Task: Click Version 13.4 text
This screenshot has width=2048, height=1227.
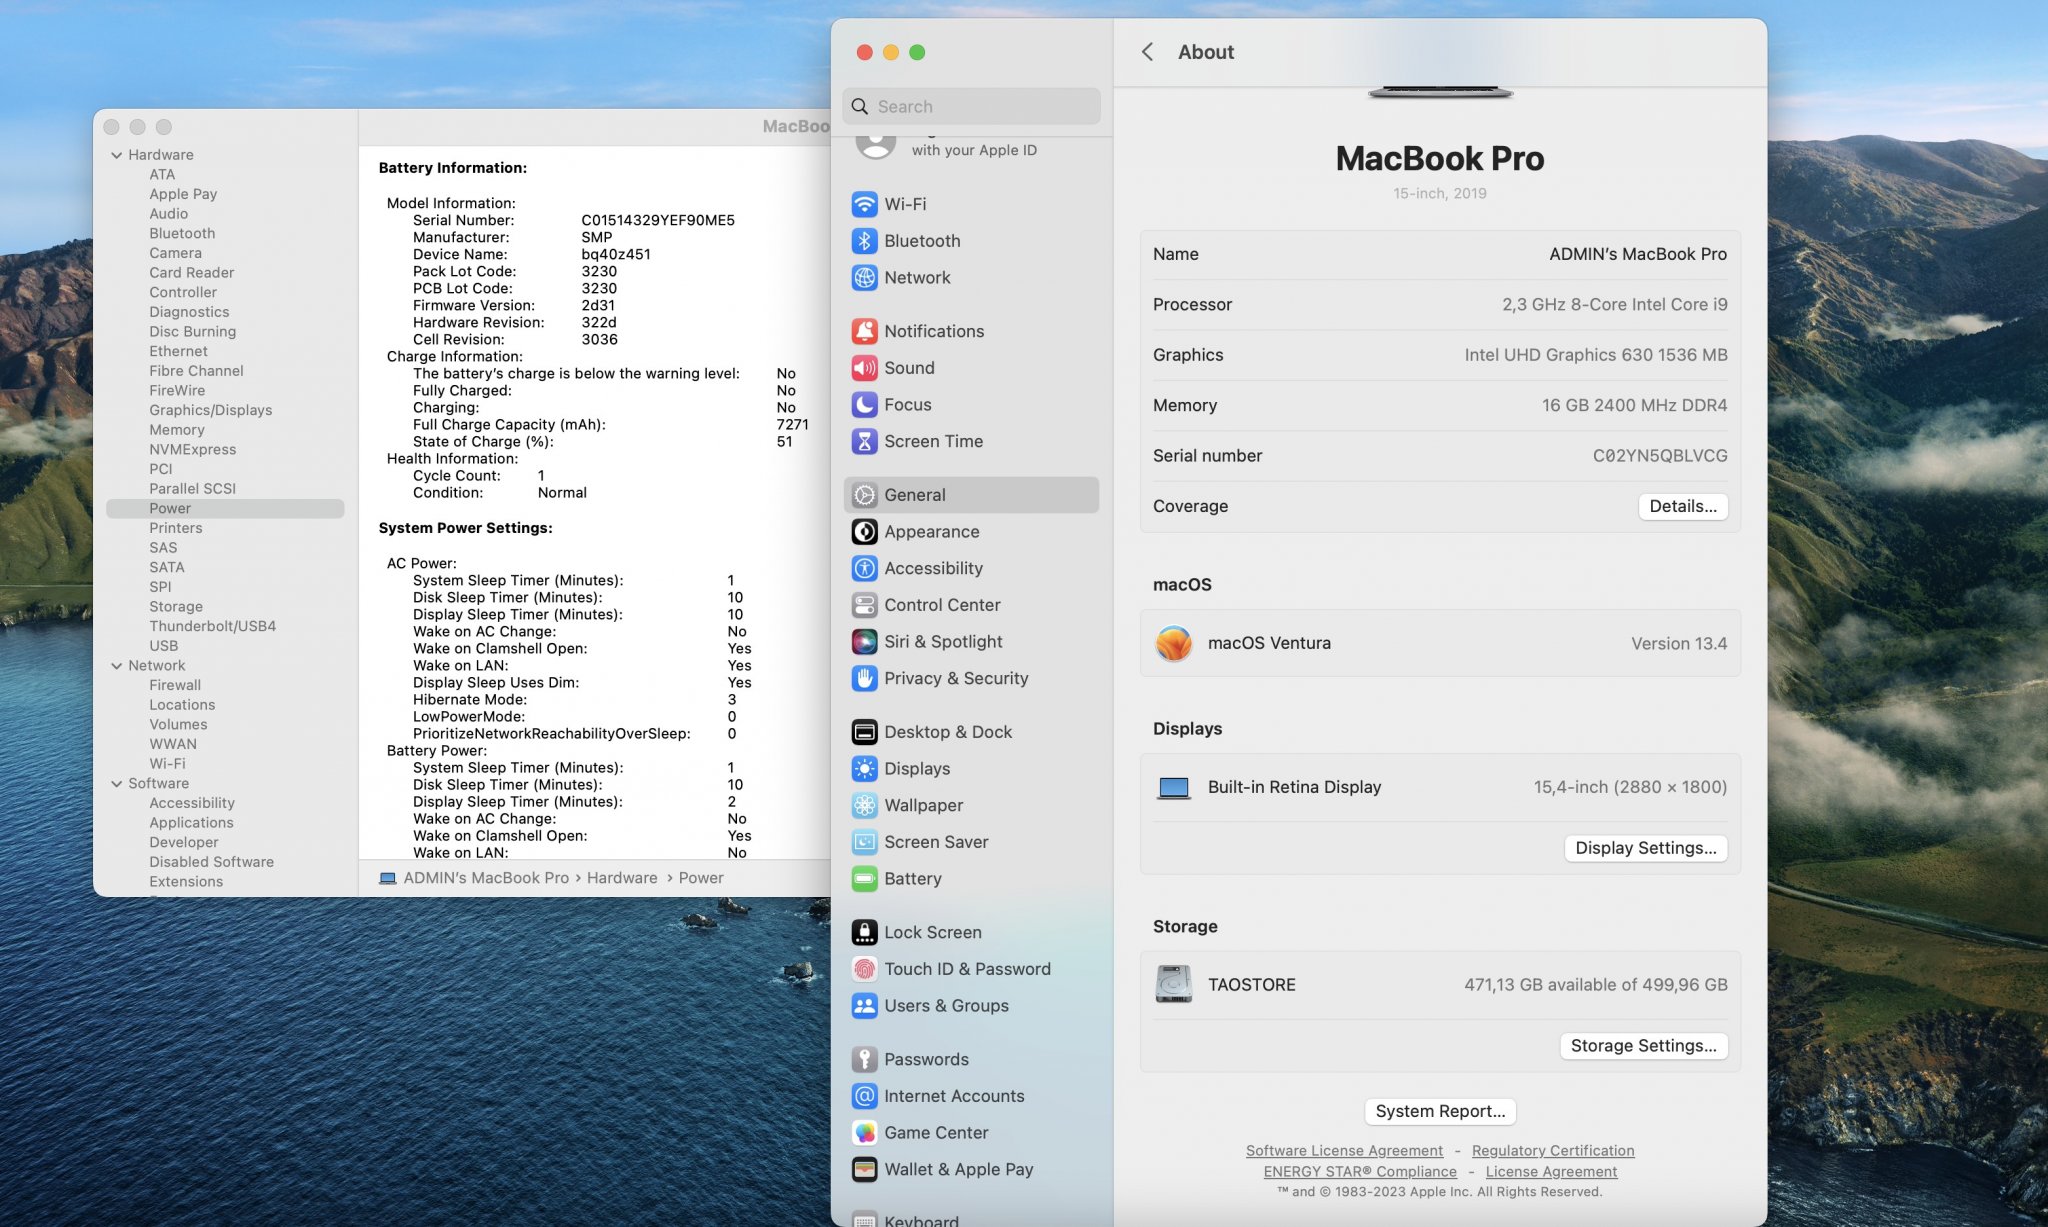Action: coord(1679,644)
